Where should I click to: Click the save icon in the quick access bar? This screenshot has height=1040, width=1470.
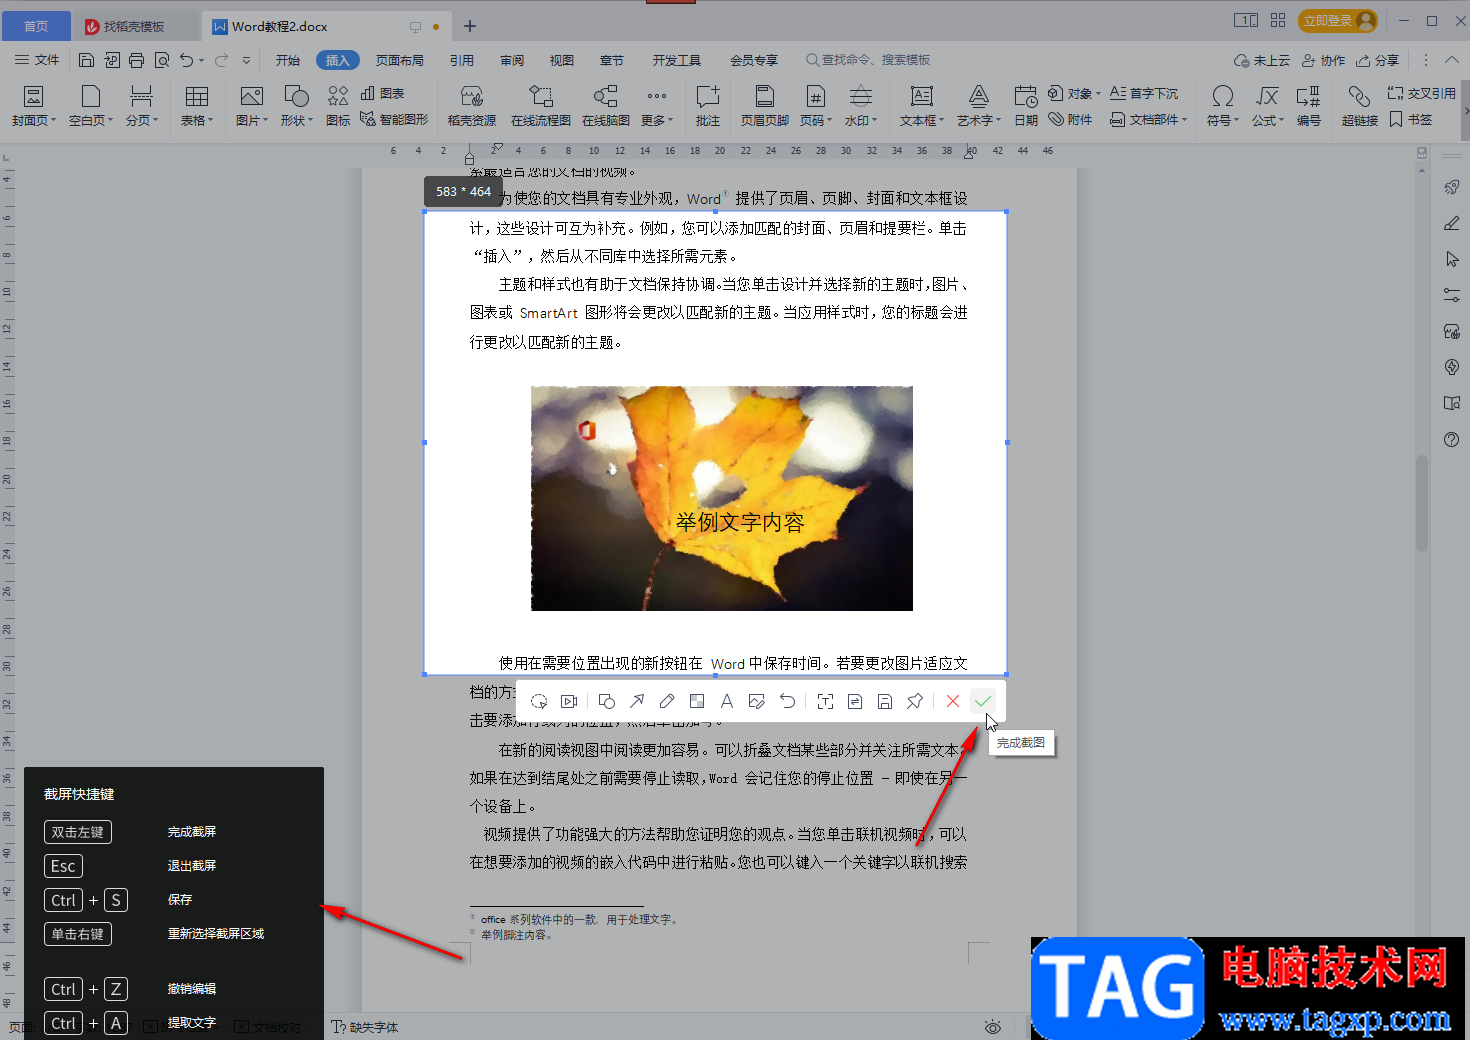(86, 60)
